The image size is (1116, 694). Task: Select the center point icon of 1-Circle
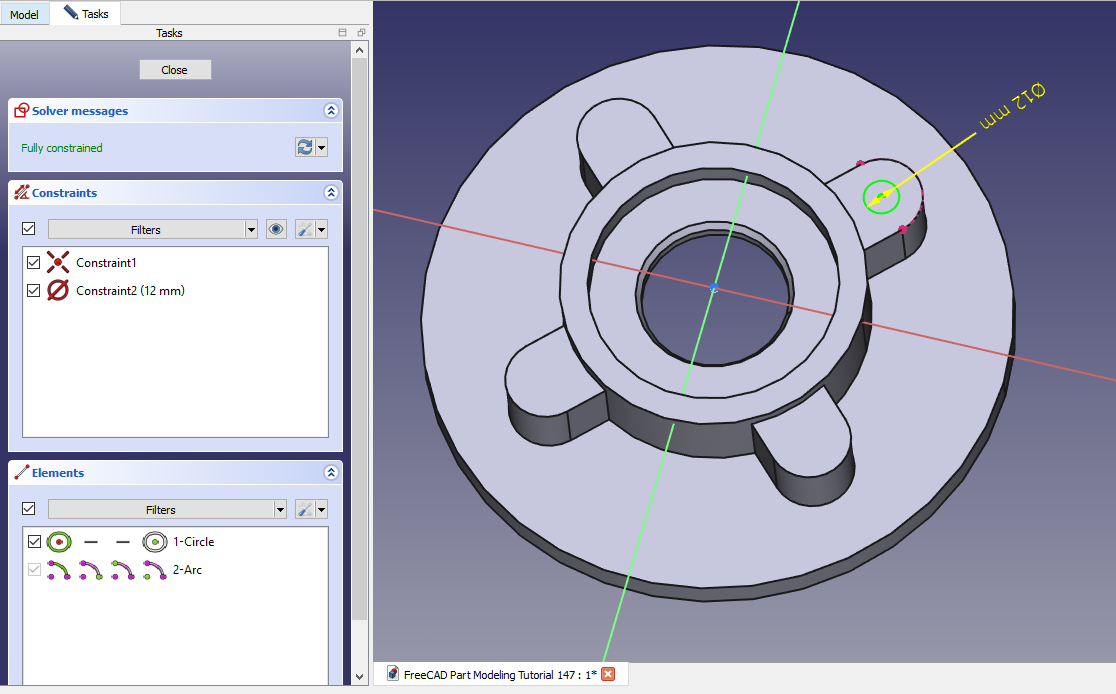tap(155, 542)
